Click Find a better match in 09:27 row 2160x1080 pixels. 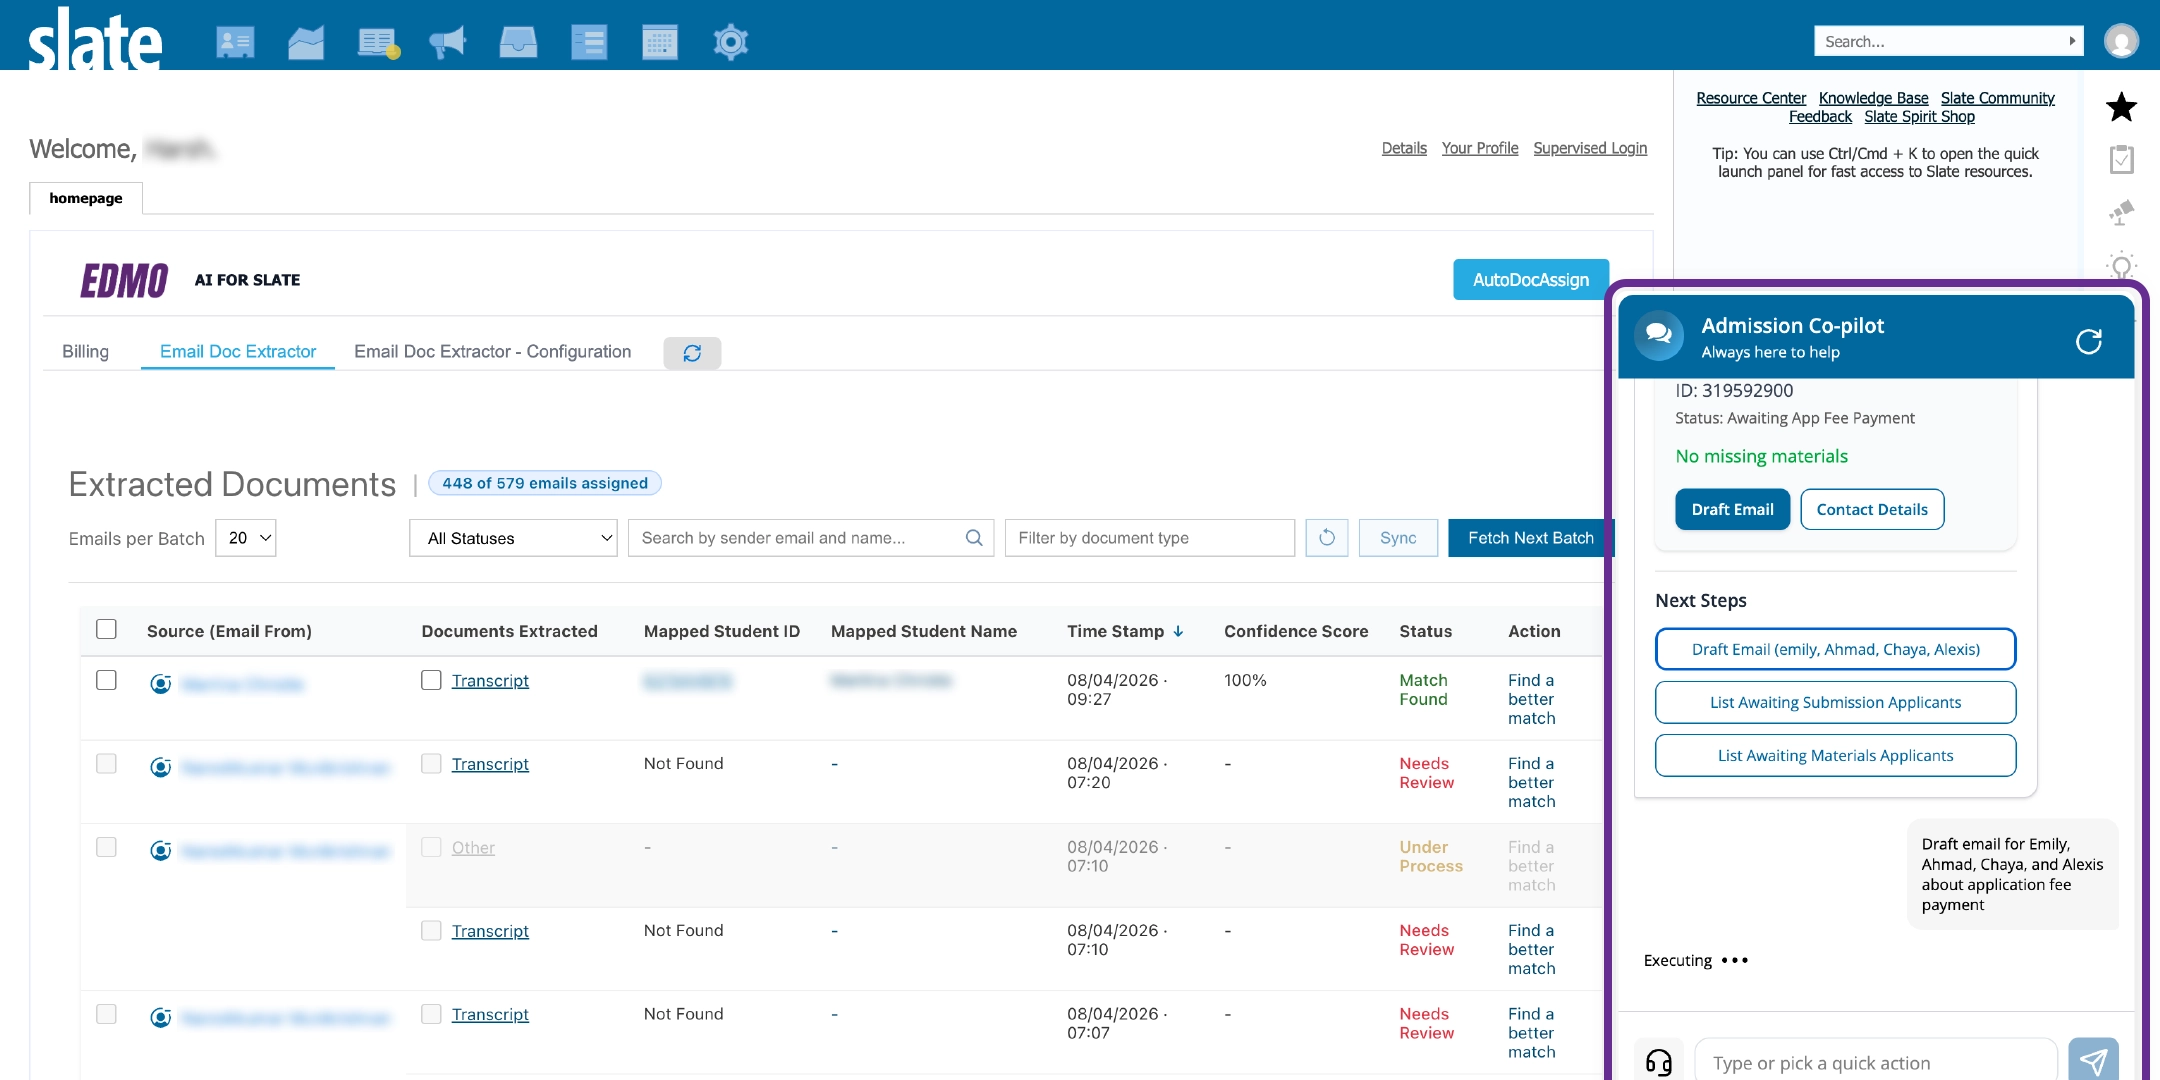1532,699
